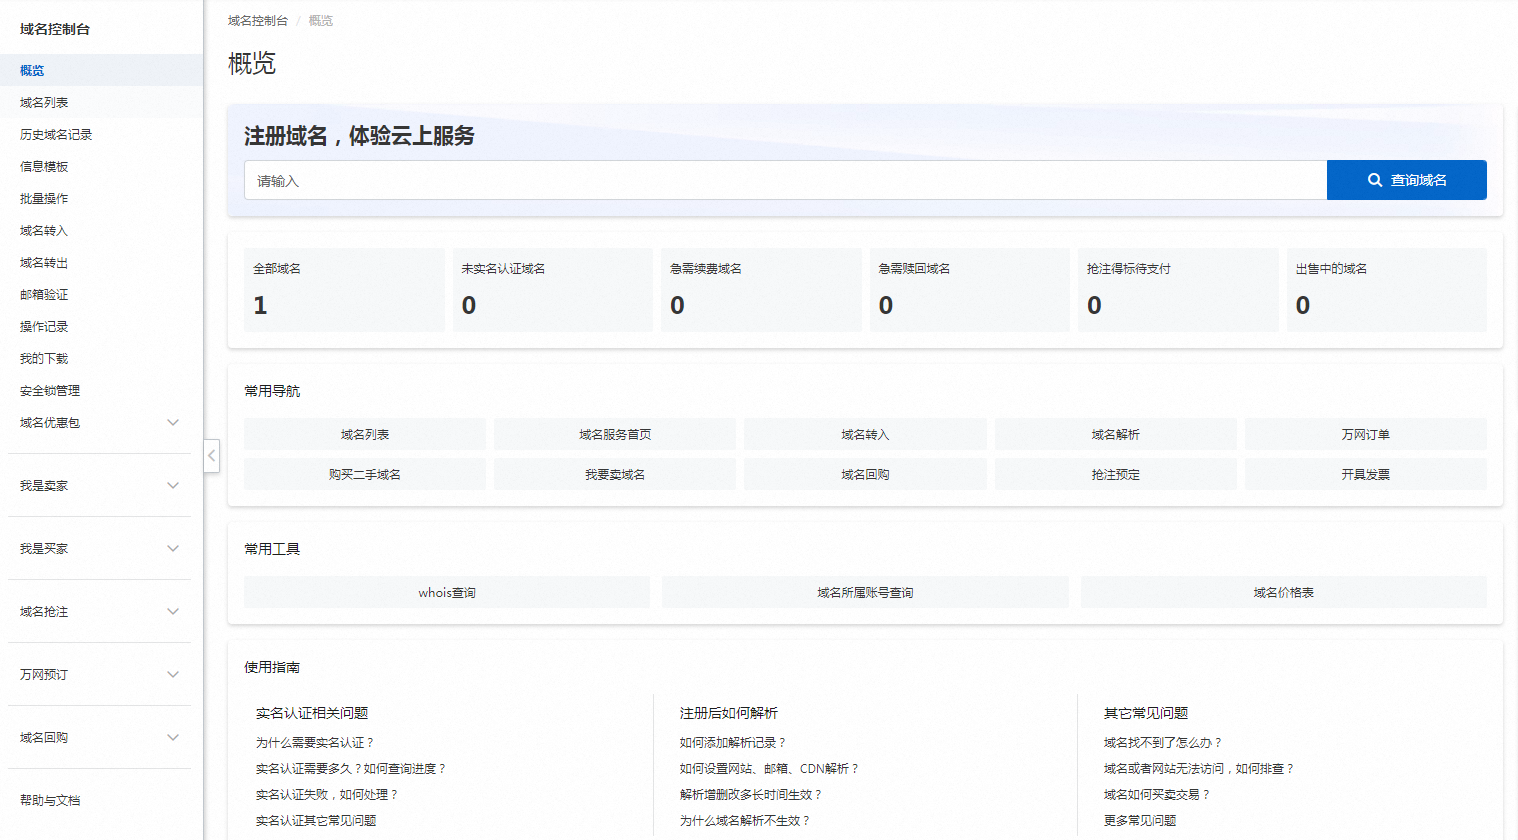The image size is (1518, 840).
Task: Open the 出售中的域名 count card
Action: pyautogui.click(x=1387, y=290)
